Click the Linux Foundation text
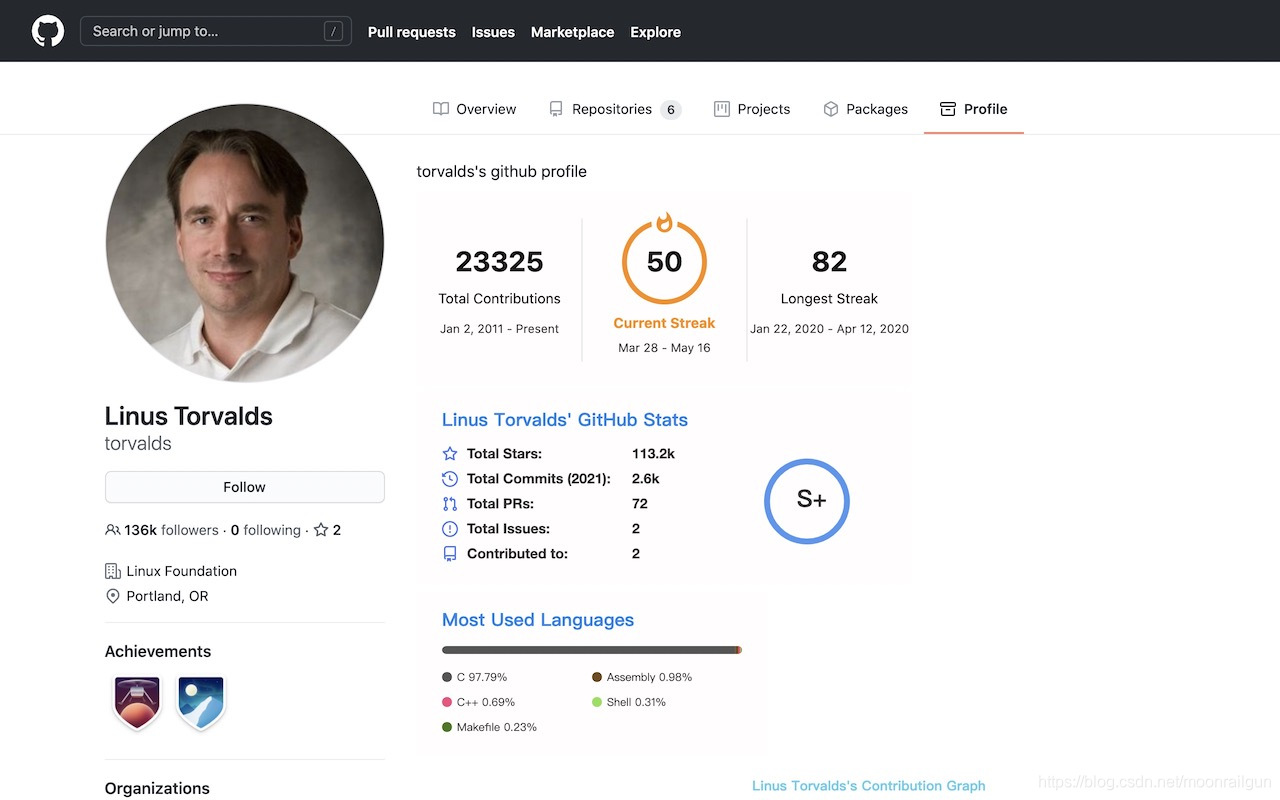 182,571
